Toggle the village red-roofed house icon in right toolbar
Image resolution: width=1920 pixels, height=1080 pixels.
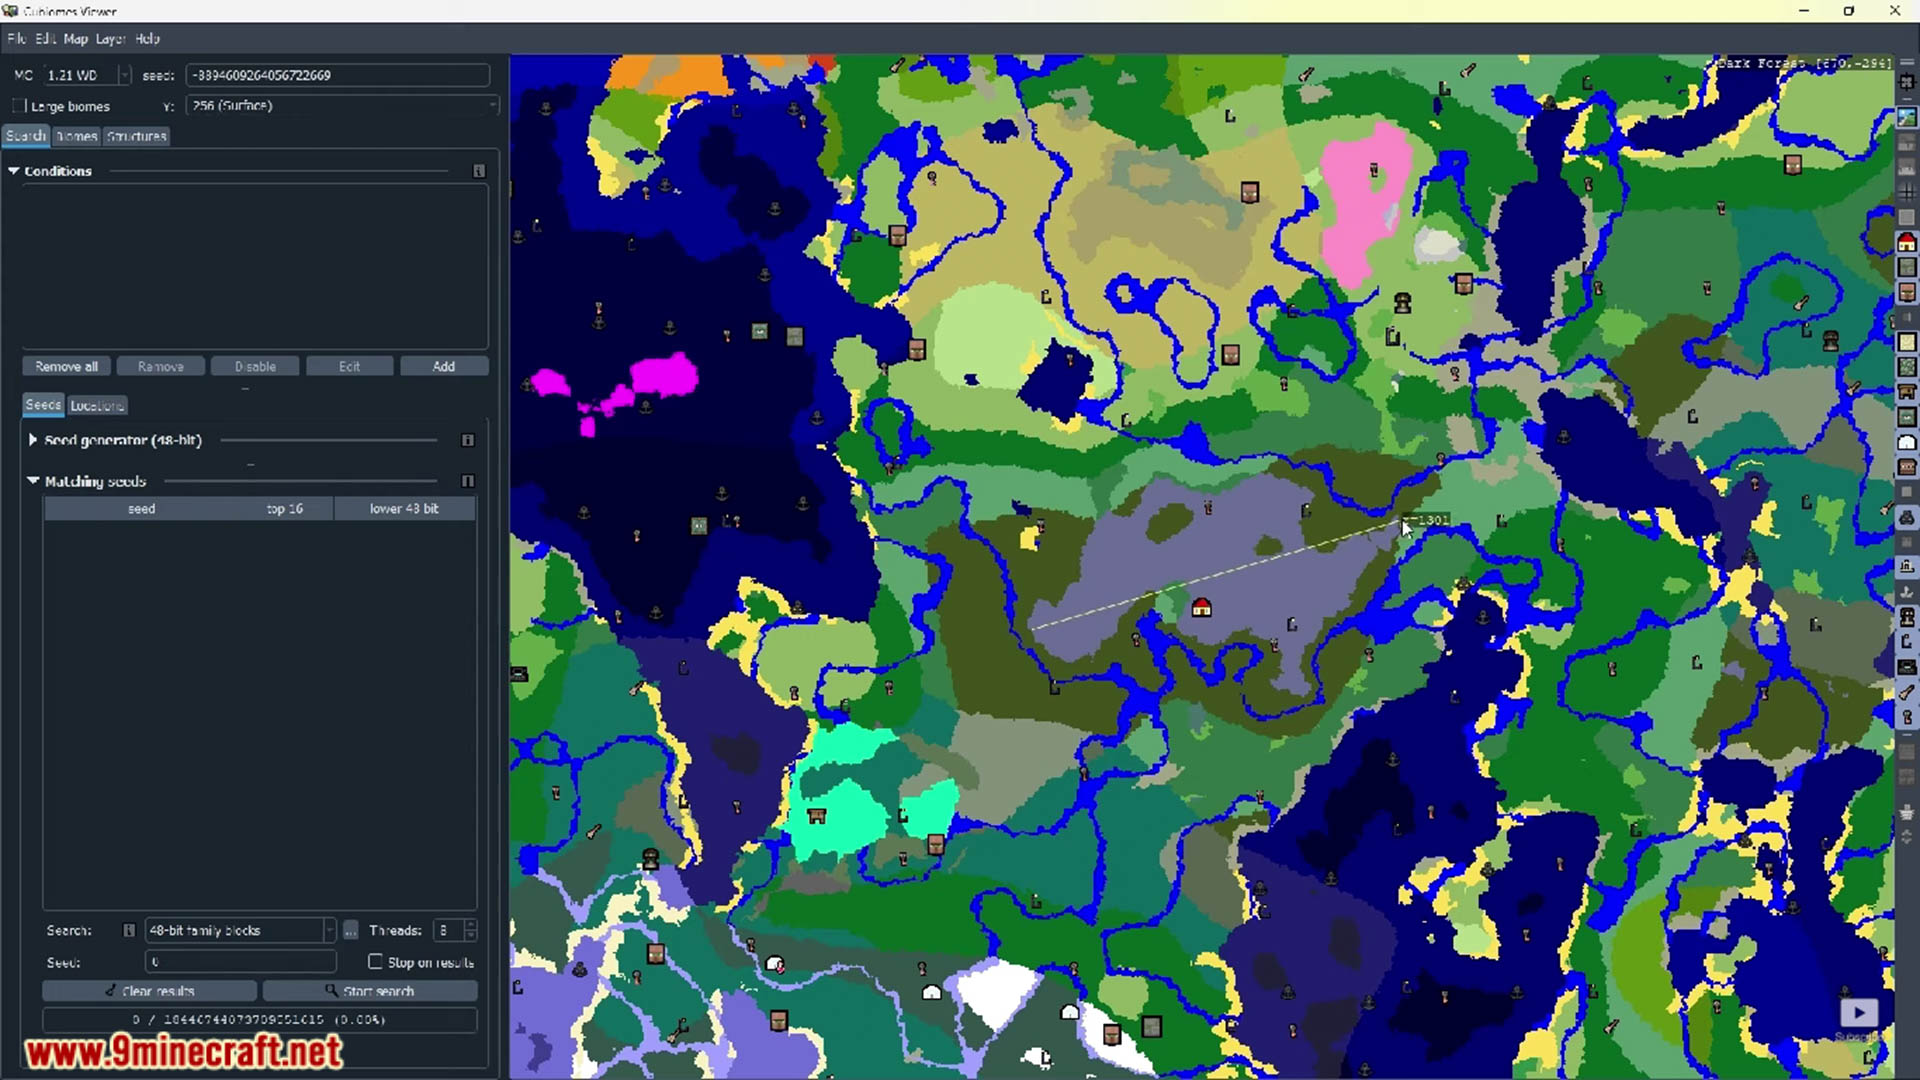(1907, 242)
